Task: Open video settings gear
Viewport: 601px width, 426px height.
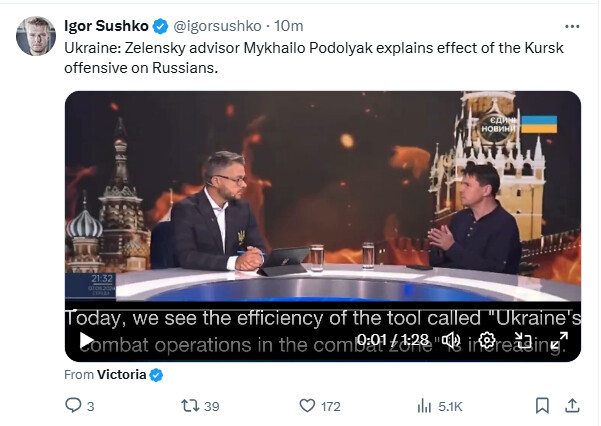Action: pyautogui.click(x=488, y=341)
